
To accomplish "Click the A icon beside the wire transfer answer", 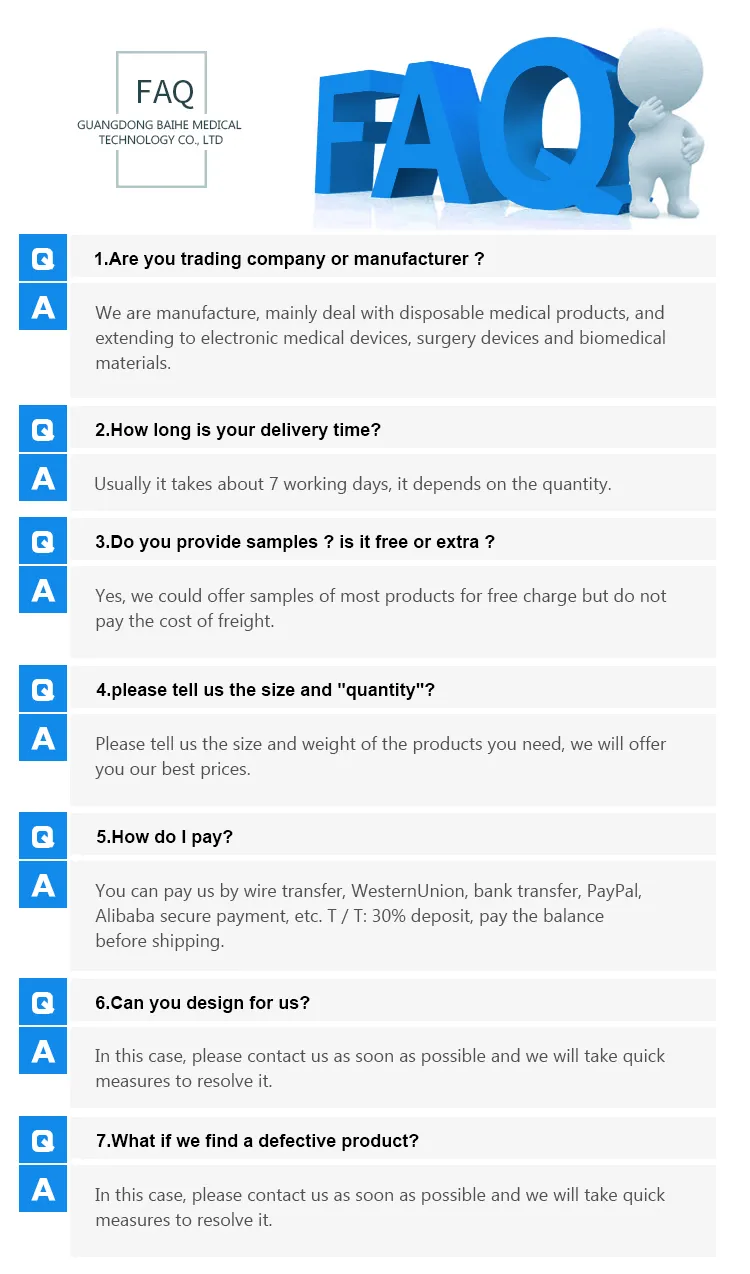I will coord(43,884).
